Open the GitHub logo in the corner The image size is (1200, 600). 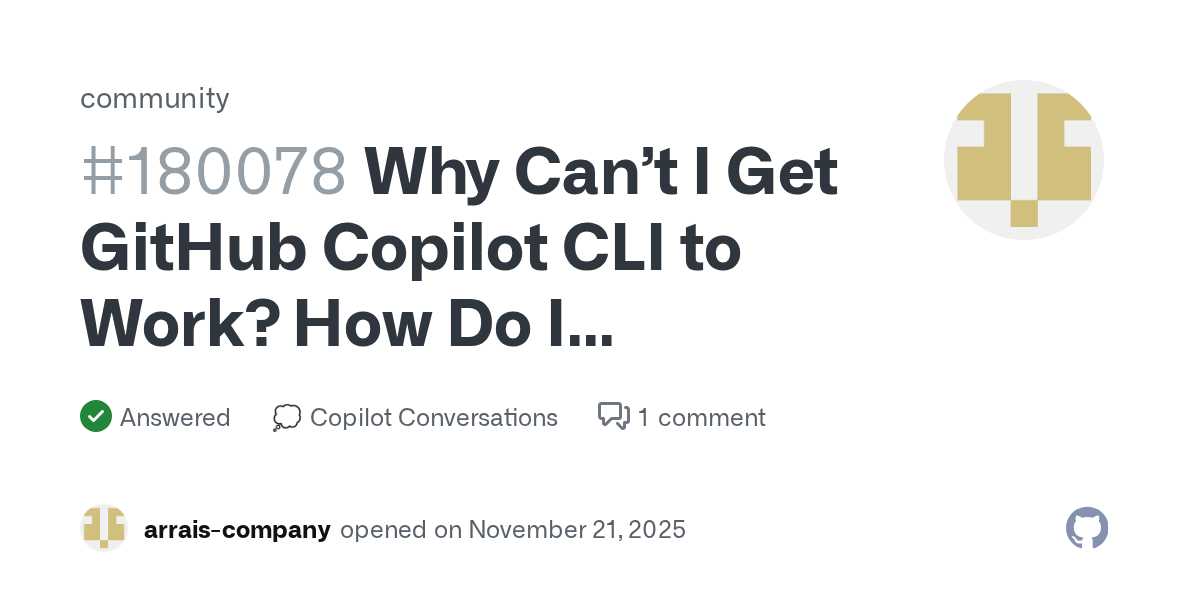[1087, 528]
